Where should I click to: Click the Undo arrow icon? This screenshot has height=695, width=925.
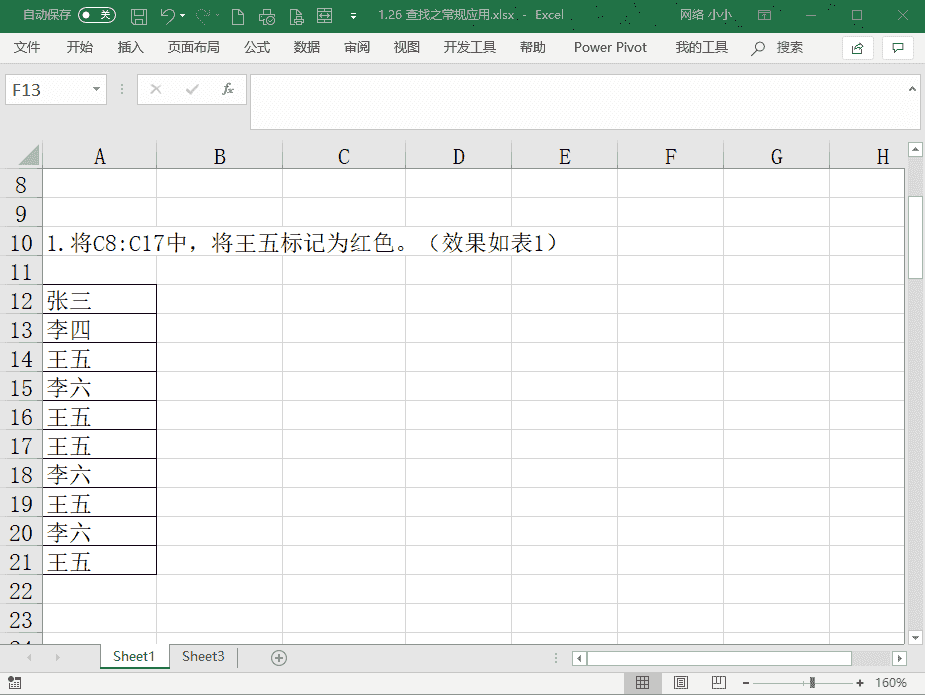(168, 16)
